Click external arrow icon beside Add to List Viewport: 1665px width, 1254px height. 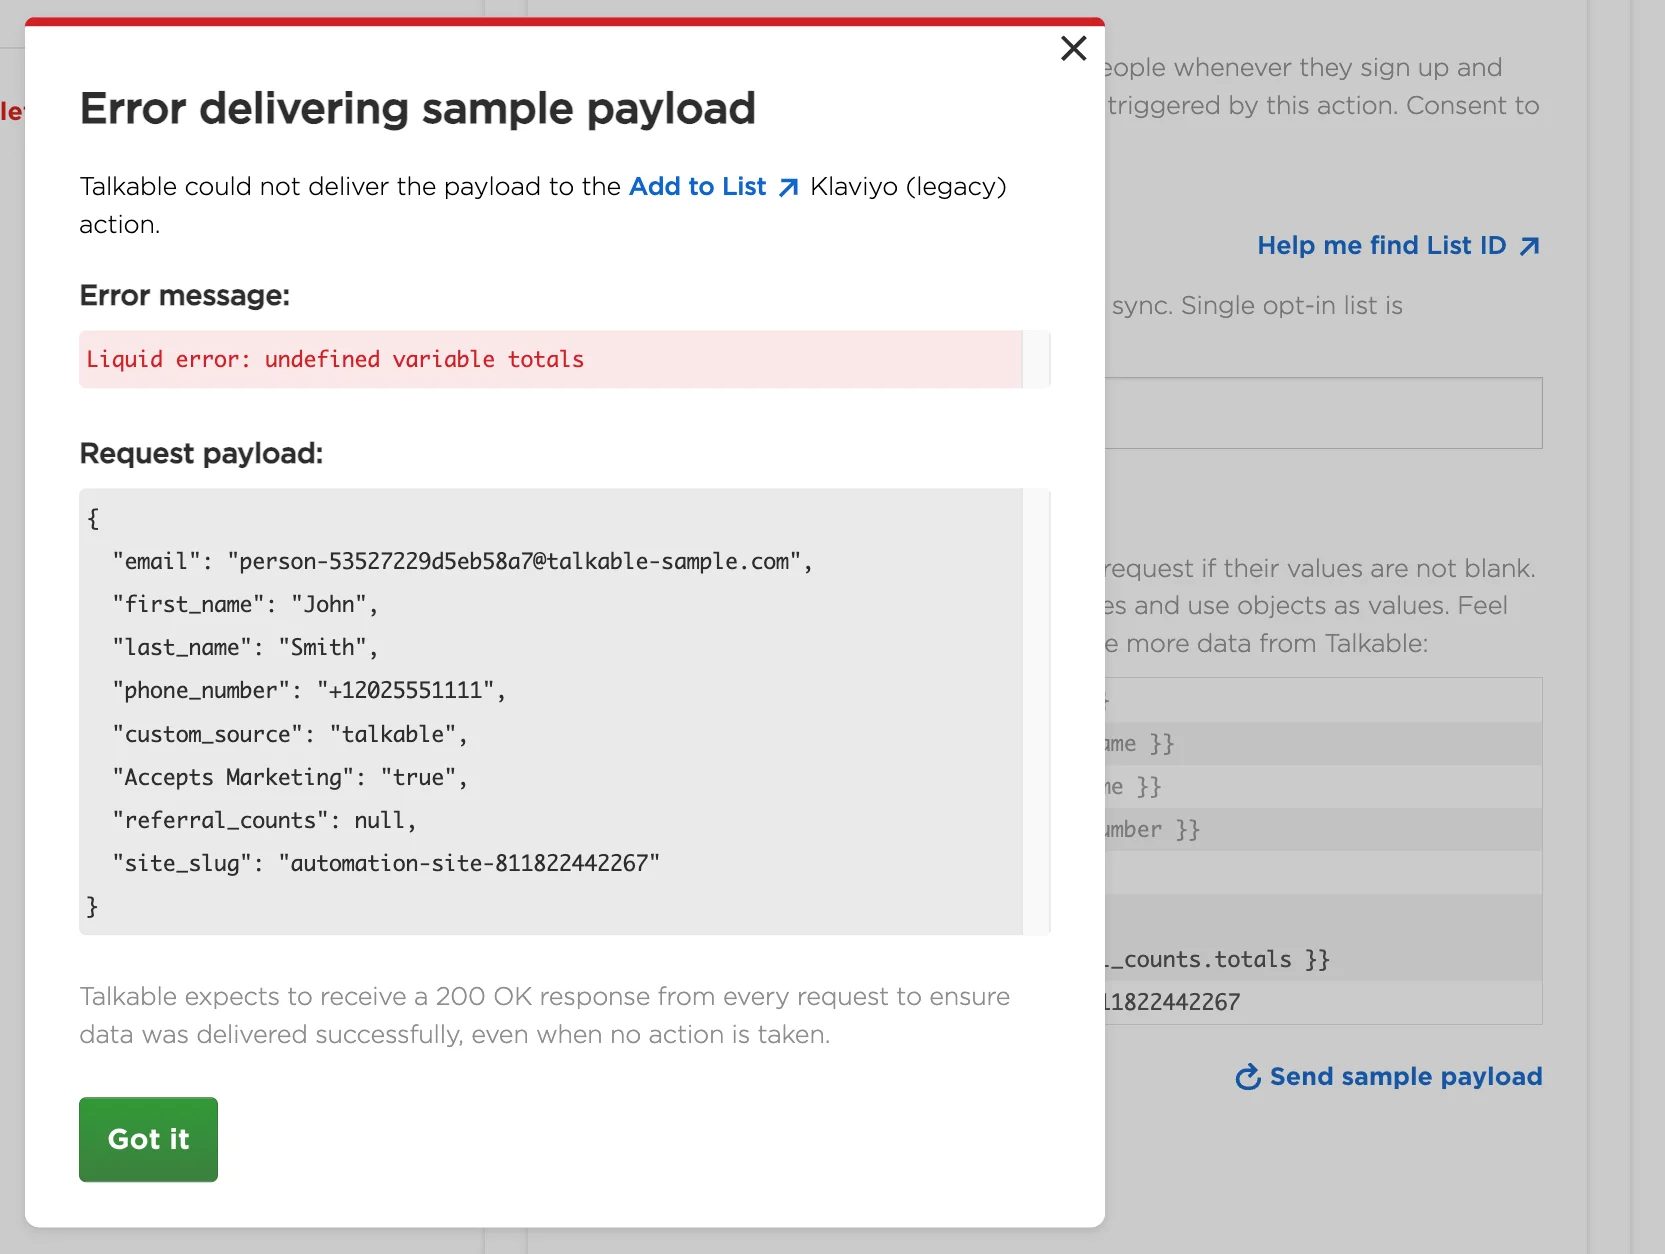[789, 188]
